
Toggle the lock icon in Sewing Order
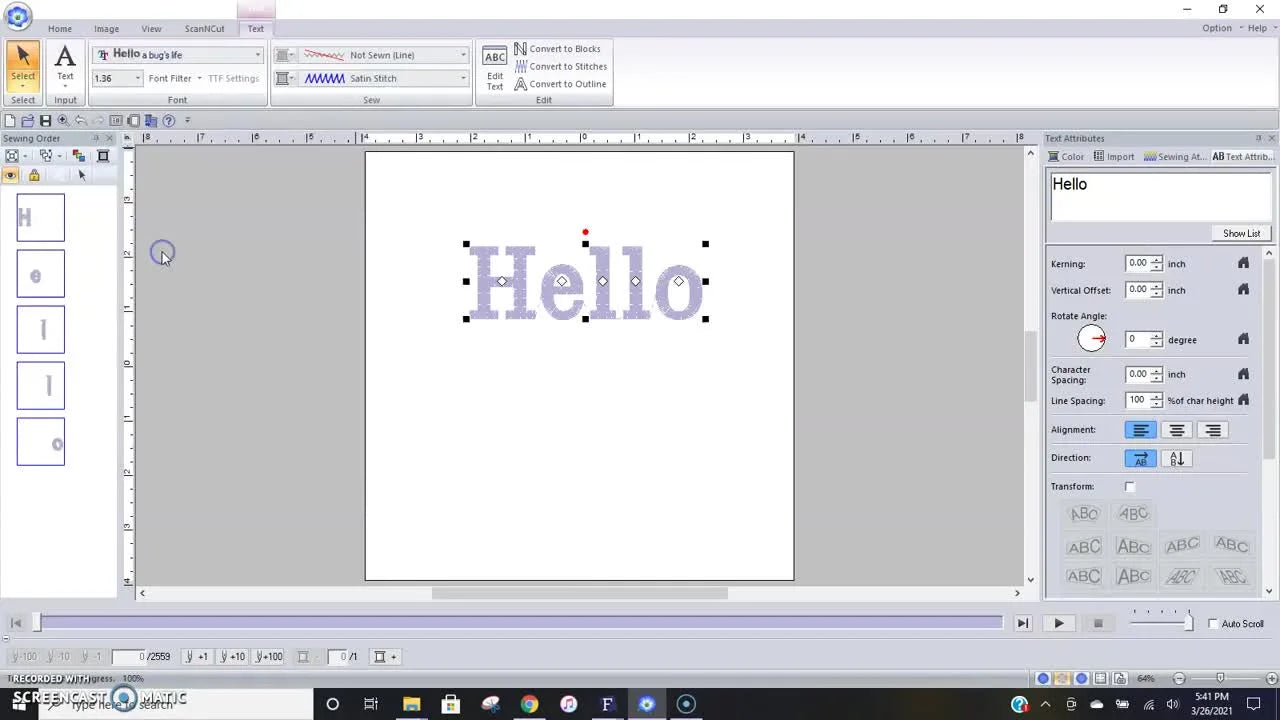(33, 175)
